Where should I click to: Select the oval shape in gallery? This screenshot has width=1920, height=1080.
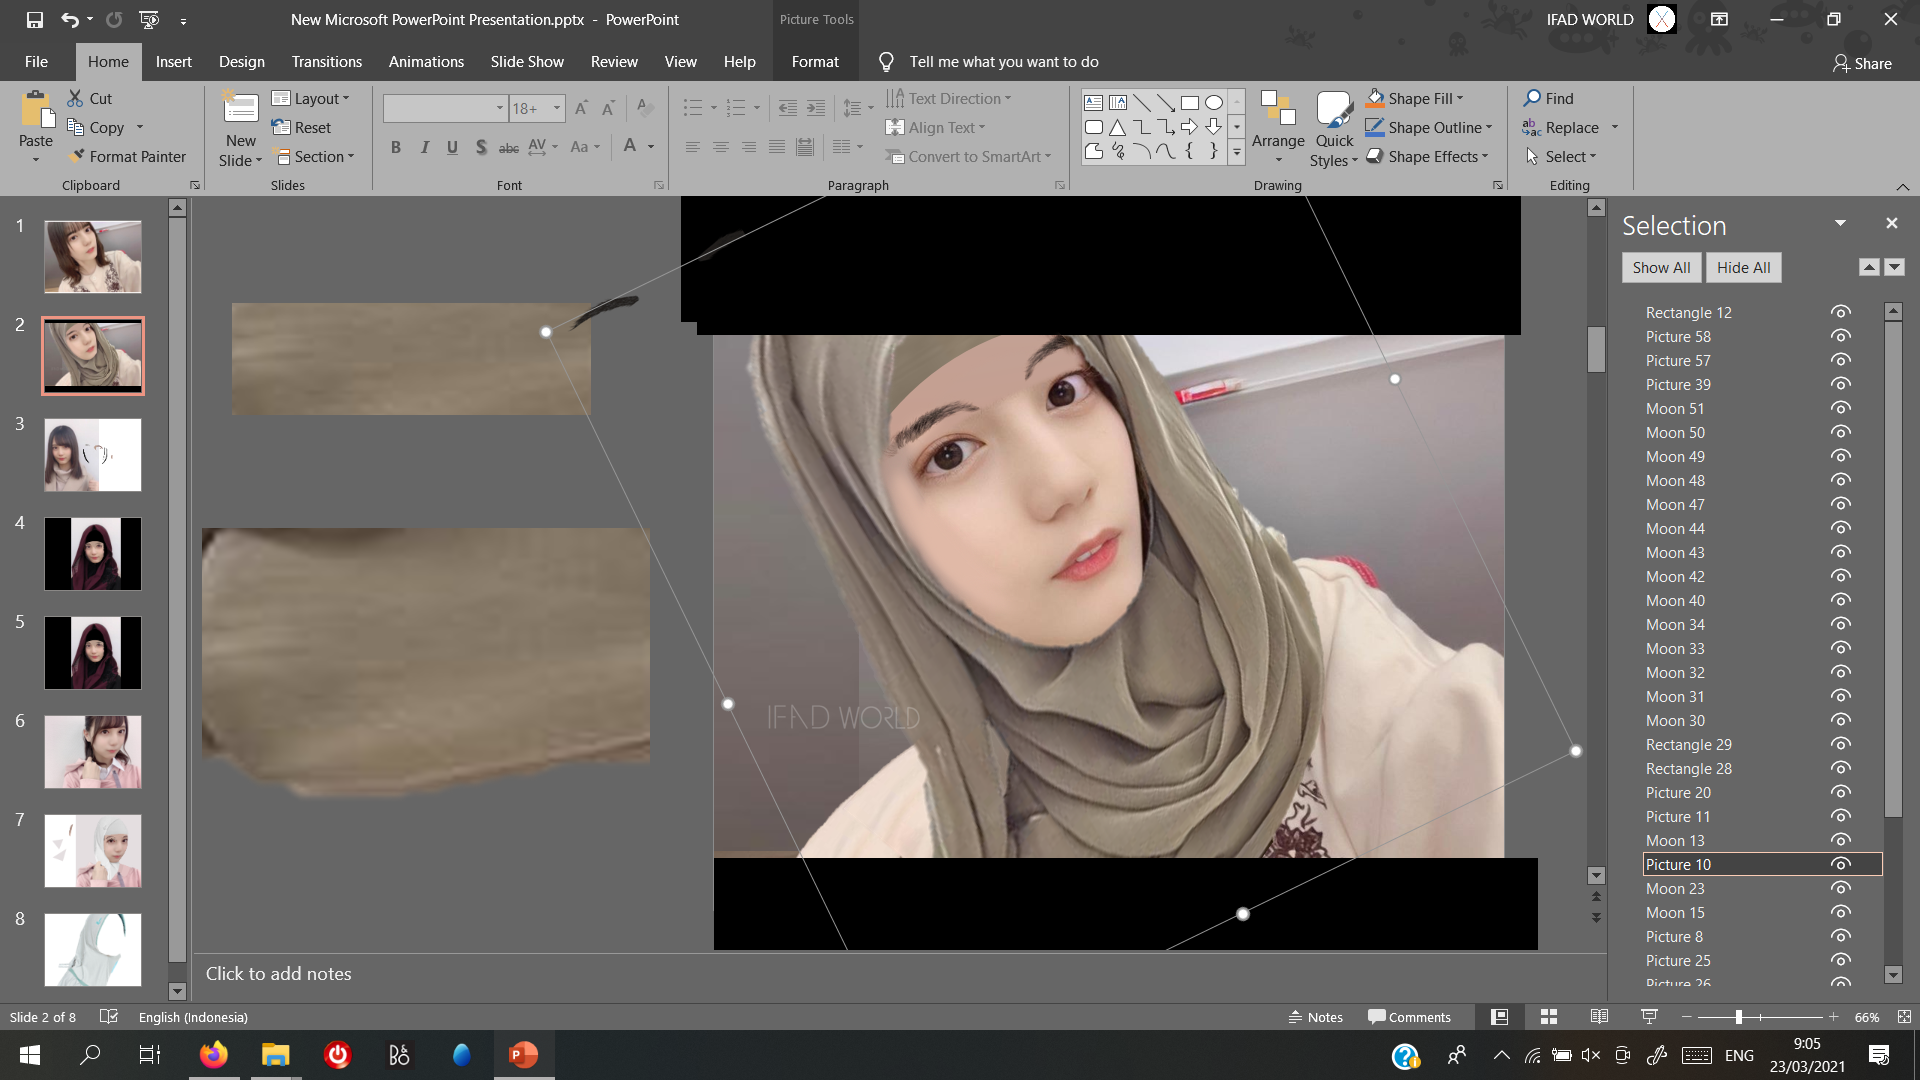(1214, 102)
